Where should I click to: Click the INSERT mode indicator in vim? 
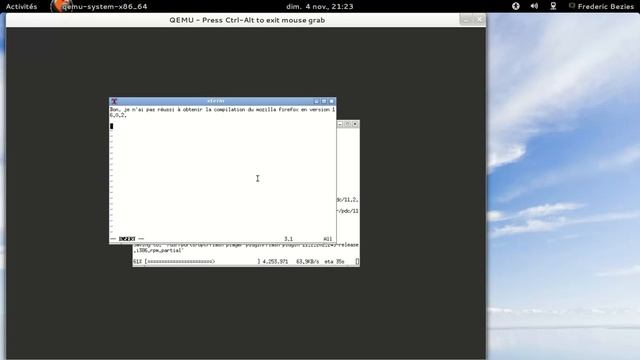127,239
